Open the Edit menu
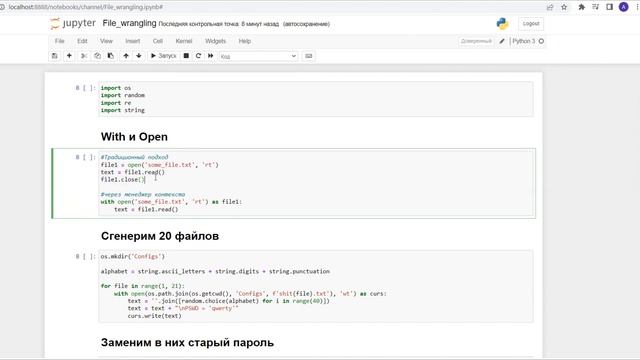Screen dimensions: 640x360 [x=82, y=41]
